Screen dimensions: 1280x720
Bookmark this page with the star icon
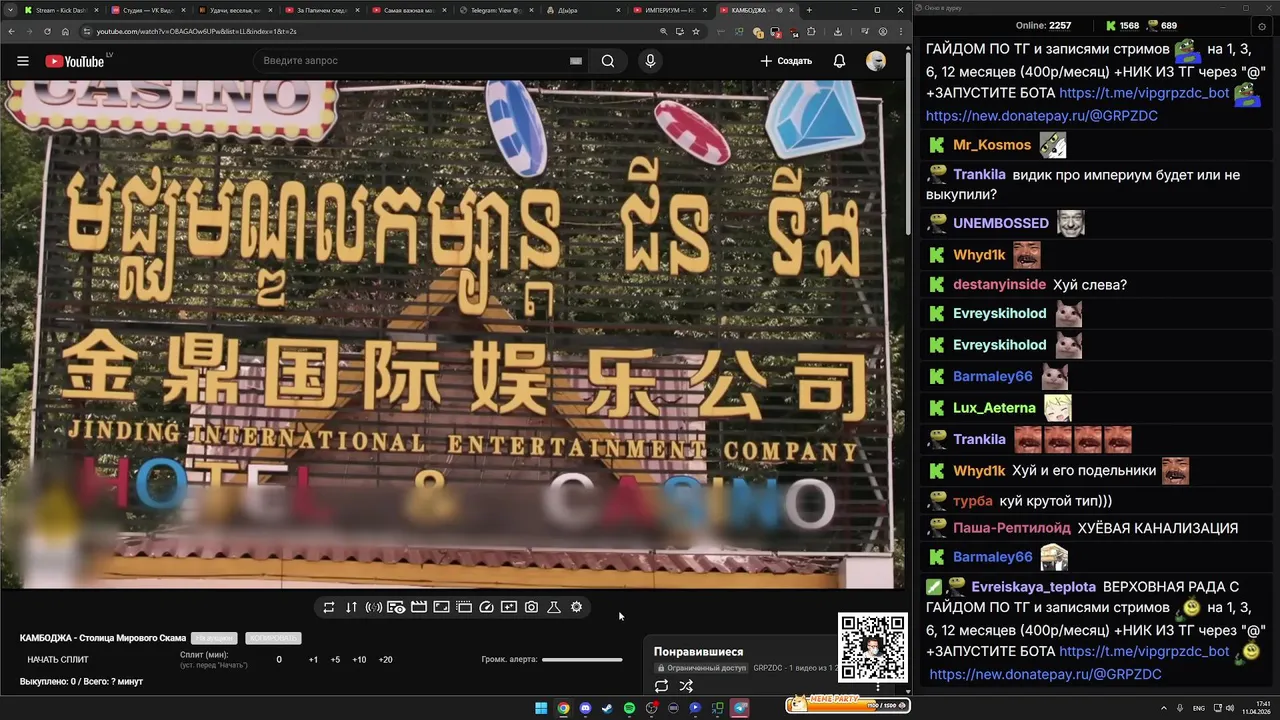[x=696, y=31]
